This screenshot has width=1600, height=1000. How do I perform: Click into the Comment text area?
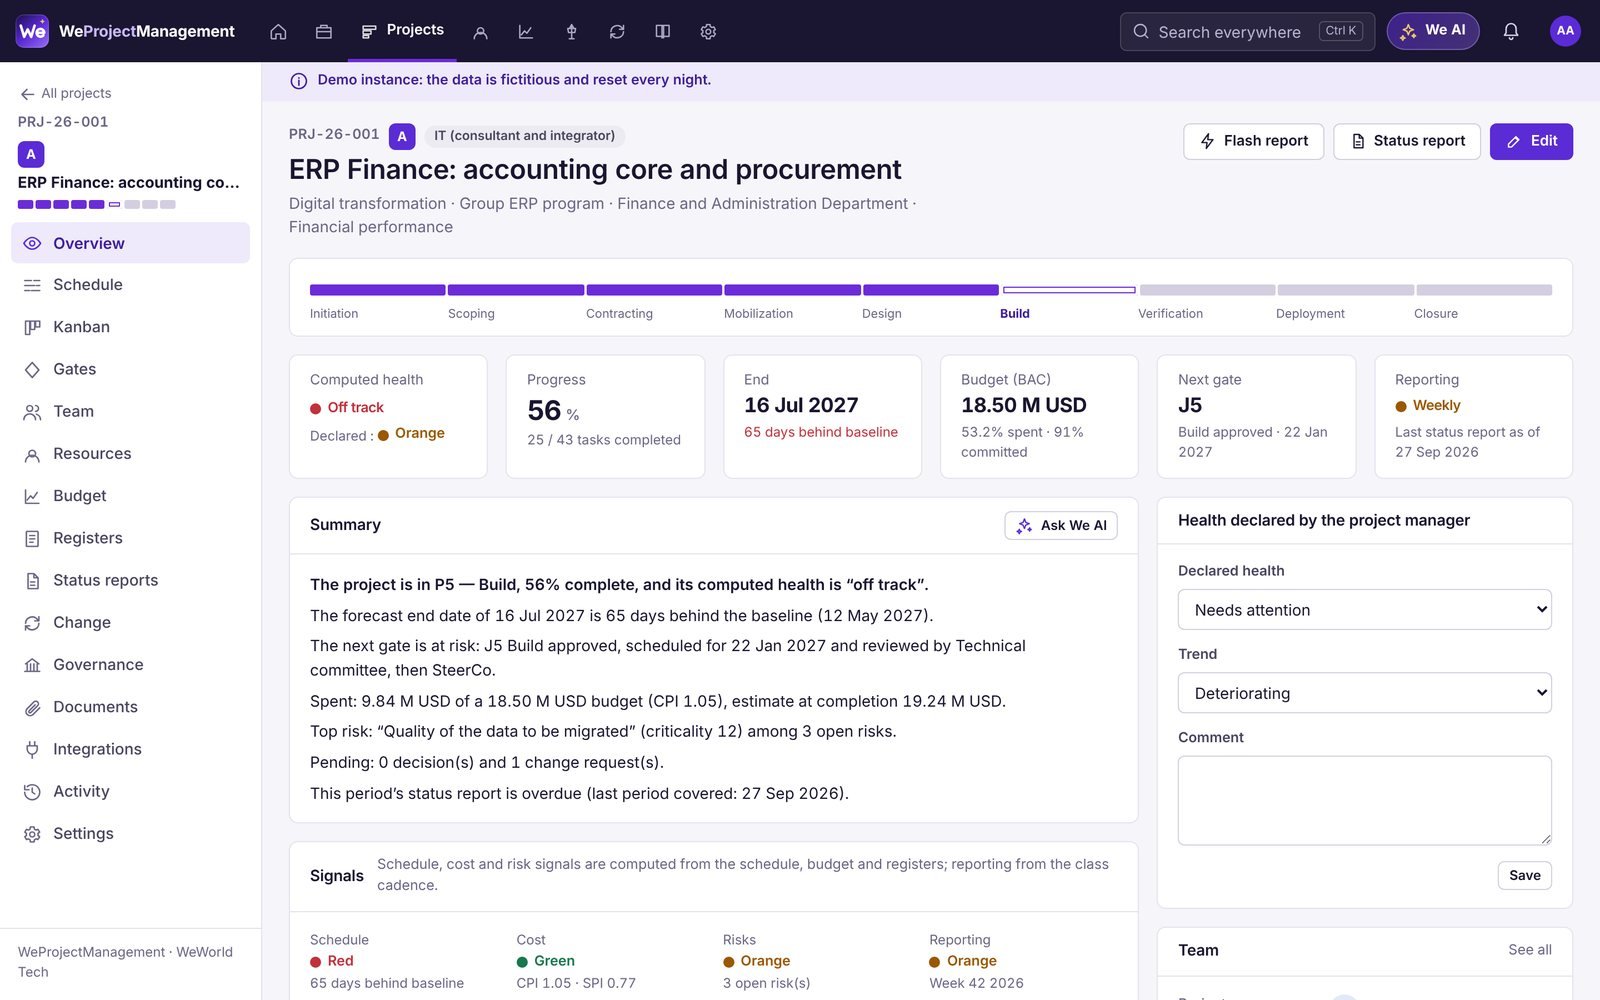(x=1364, y=800)
